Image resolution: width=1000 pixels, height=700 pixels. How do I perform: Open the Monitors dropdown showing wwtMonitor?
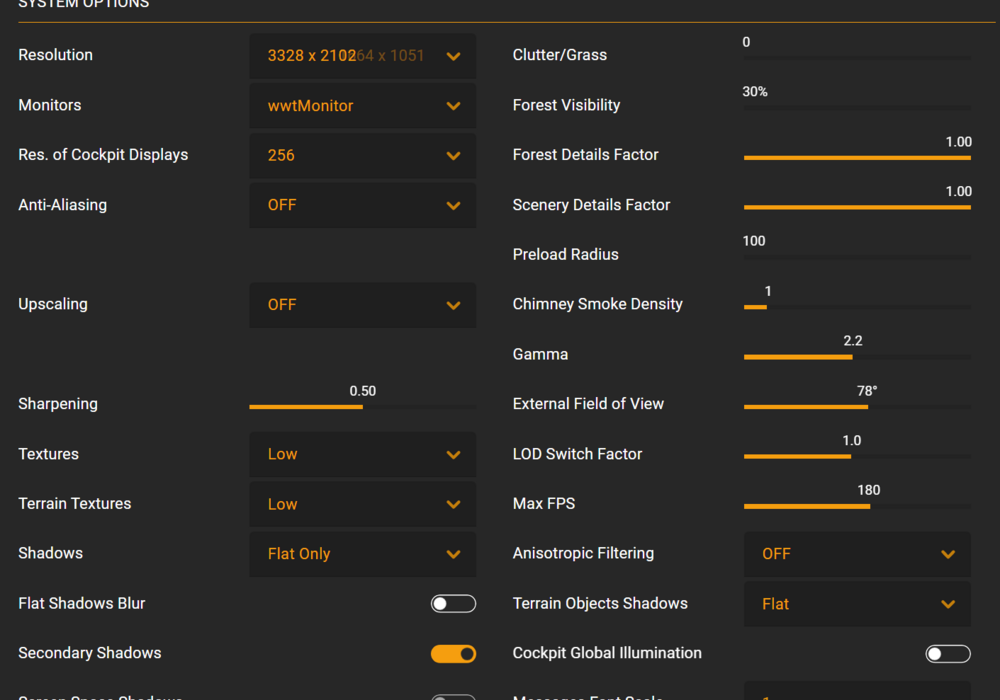pos(362,105)
